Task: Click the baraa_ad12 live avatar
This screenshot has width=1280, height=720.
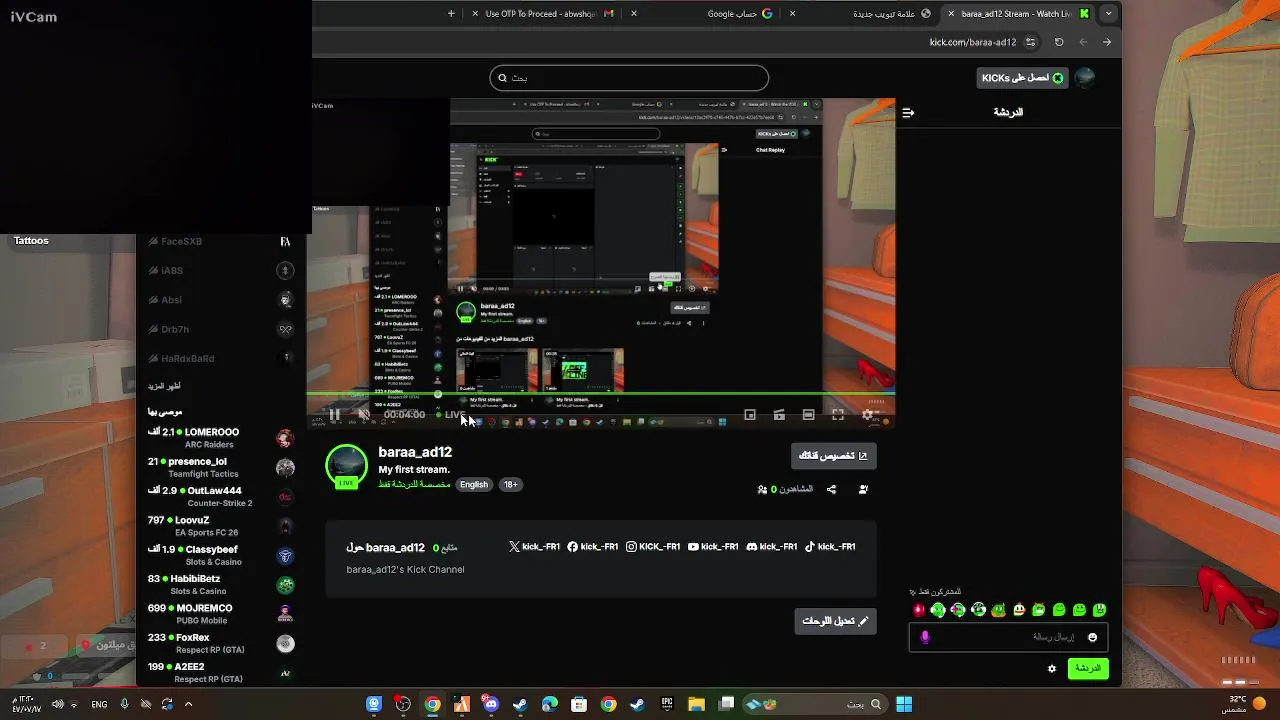Action: (346, 467)
